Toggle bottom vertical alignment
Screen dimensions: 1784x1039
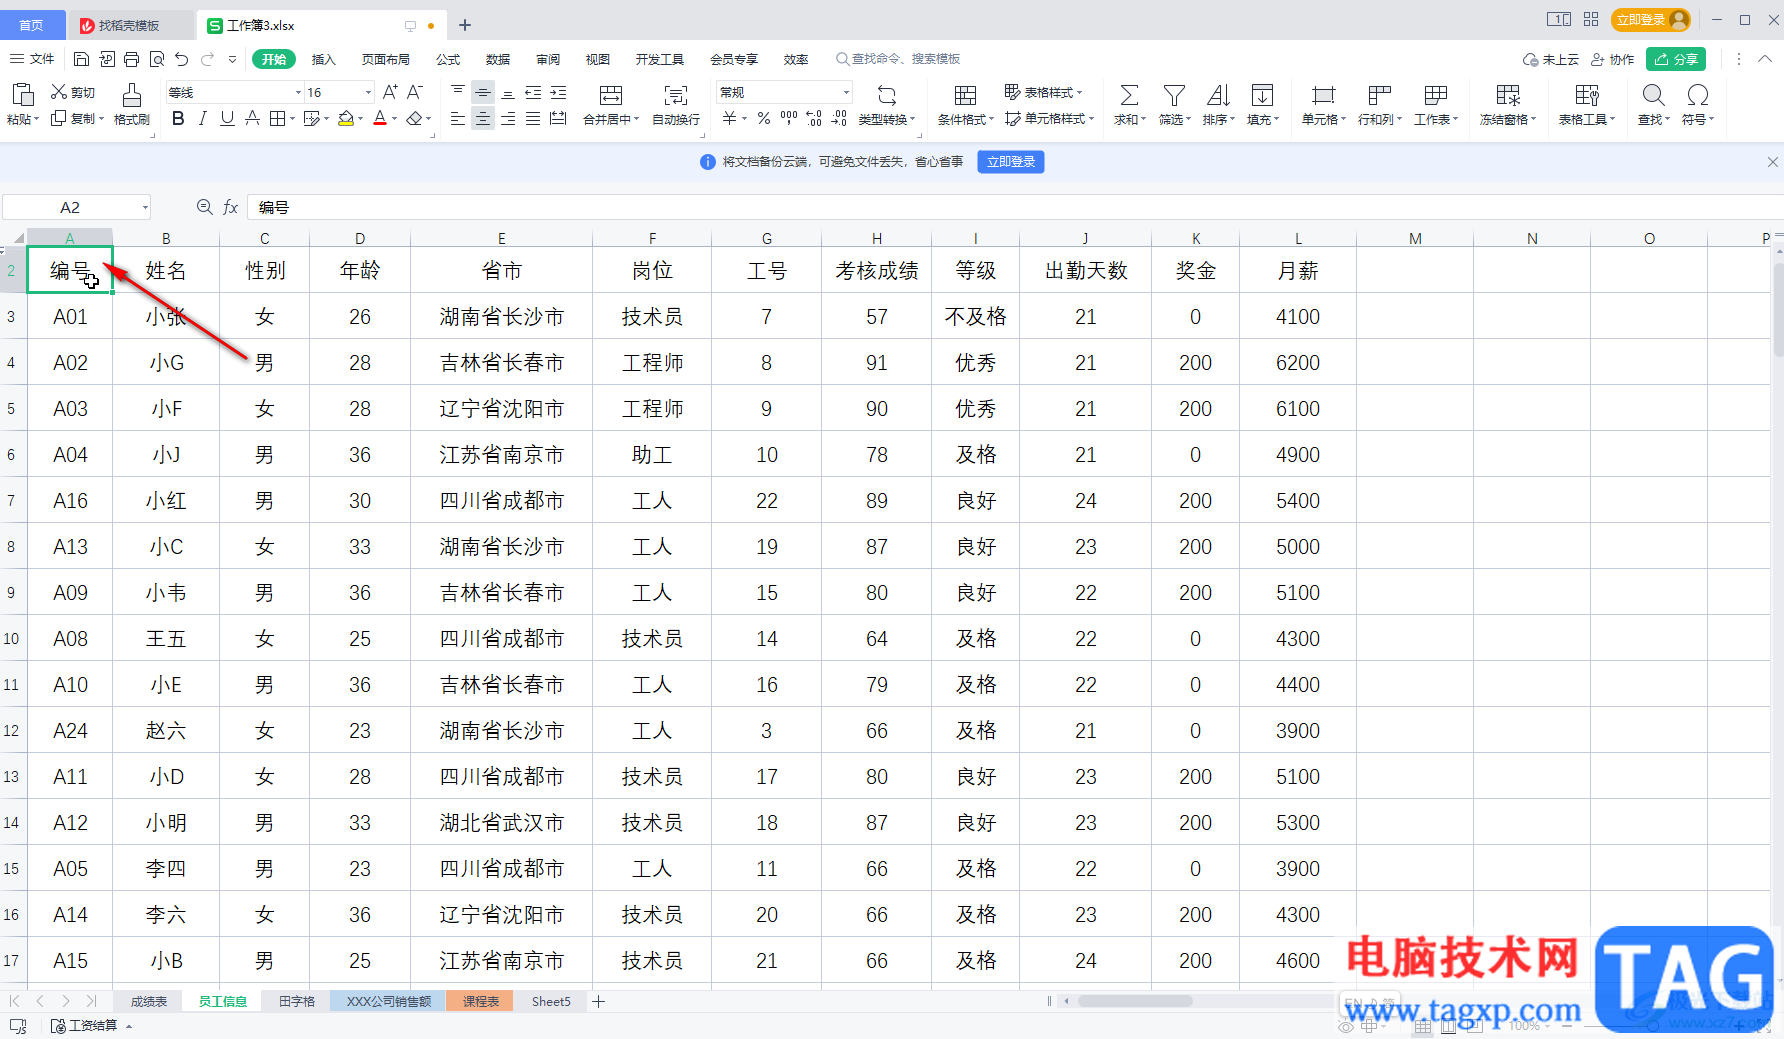tap(508, 92)
